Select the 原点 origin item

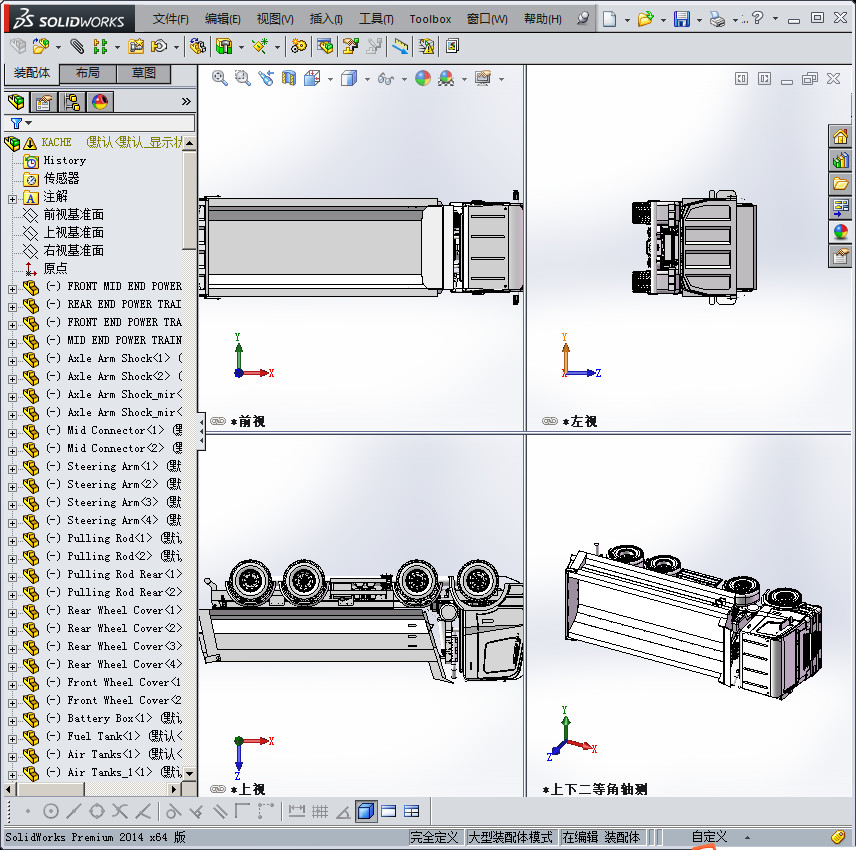coord(55,269)
